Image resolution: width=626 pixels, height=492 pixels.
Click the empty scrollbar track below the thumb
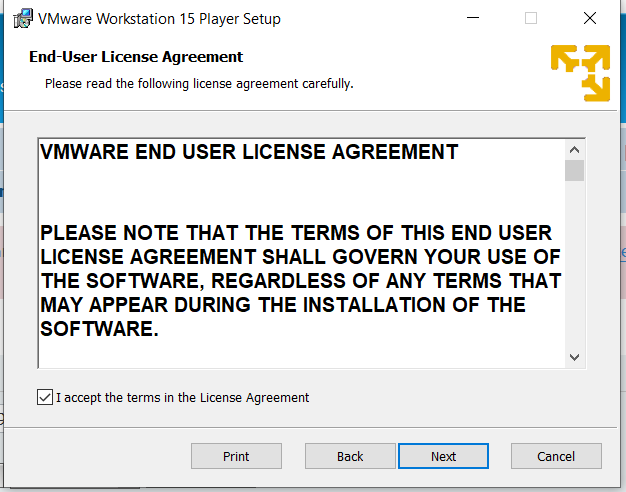(574, 270)
